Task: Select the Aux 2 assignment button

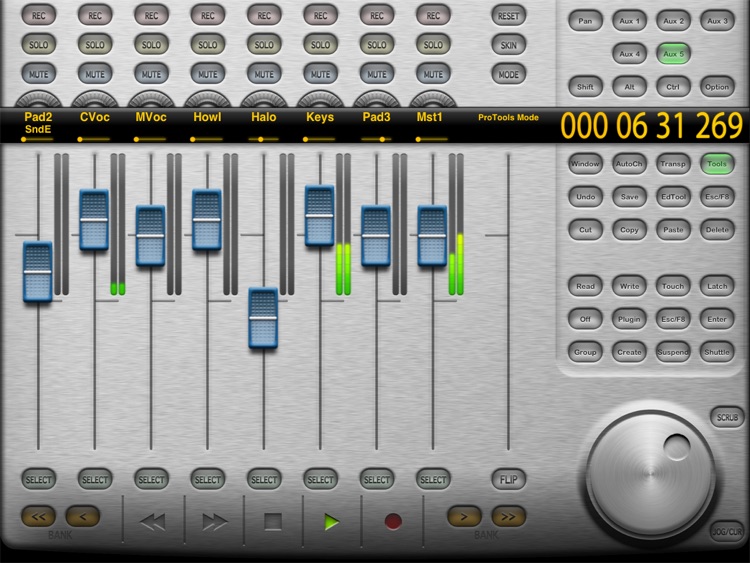Action: [673, 21]
